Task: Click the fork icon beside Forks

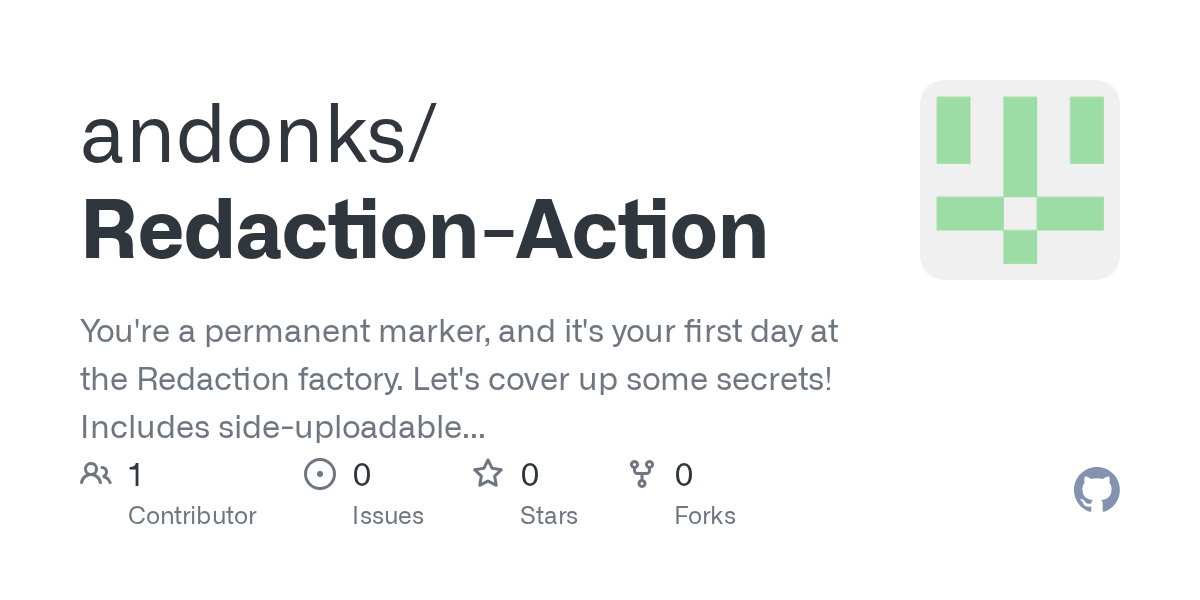Action: coord(642,474)
